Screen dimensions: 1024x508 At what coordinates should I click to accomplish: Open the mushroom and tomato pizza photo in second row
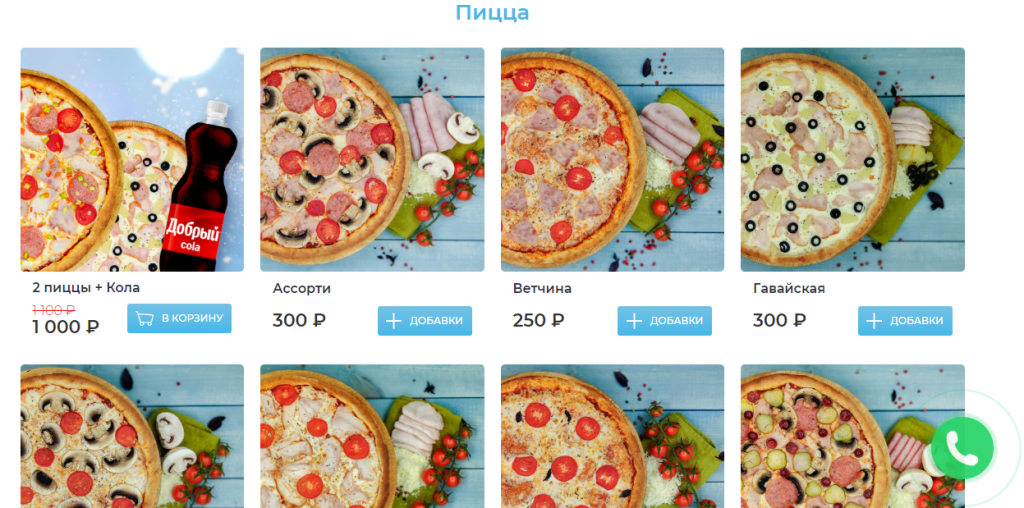click(132, 436)
